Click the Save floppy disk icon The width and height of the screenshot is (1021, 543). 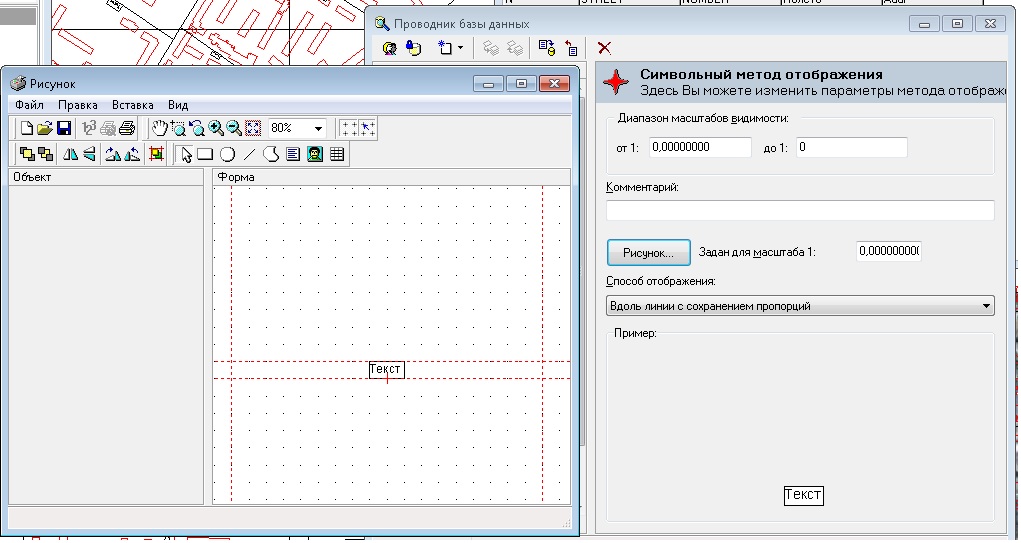pyautogui.click(x=64, y=128)
